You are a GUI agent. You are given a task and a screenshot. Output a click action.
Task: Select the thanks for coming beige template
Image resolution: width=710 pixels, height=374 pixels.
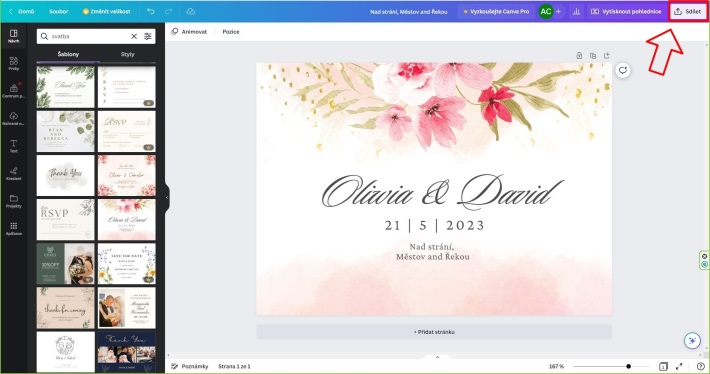click(x=66, y=308)
